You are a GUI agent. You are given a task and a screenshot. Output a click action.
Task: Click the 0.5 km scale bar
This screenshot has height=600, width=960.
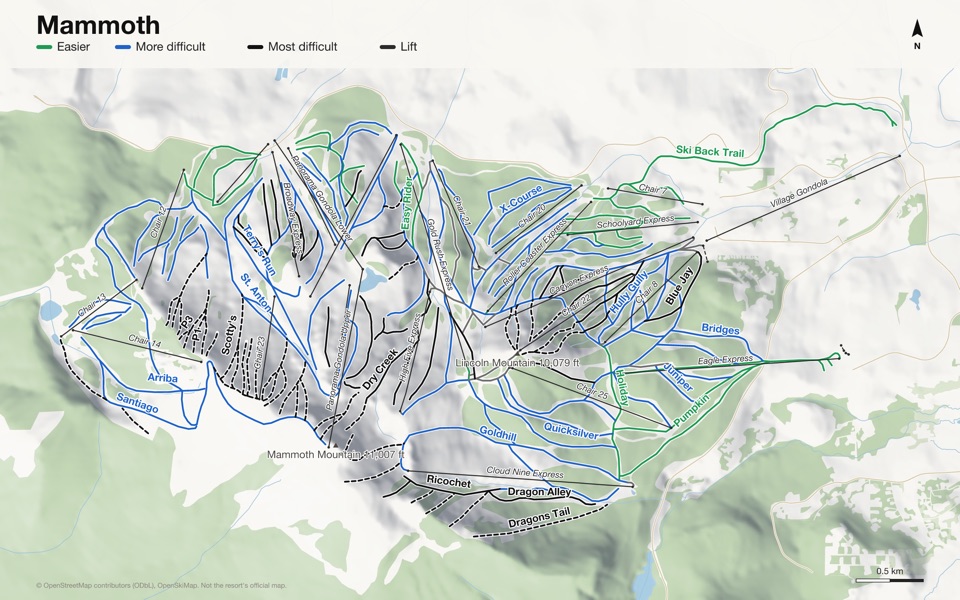coord(890,579)
